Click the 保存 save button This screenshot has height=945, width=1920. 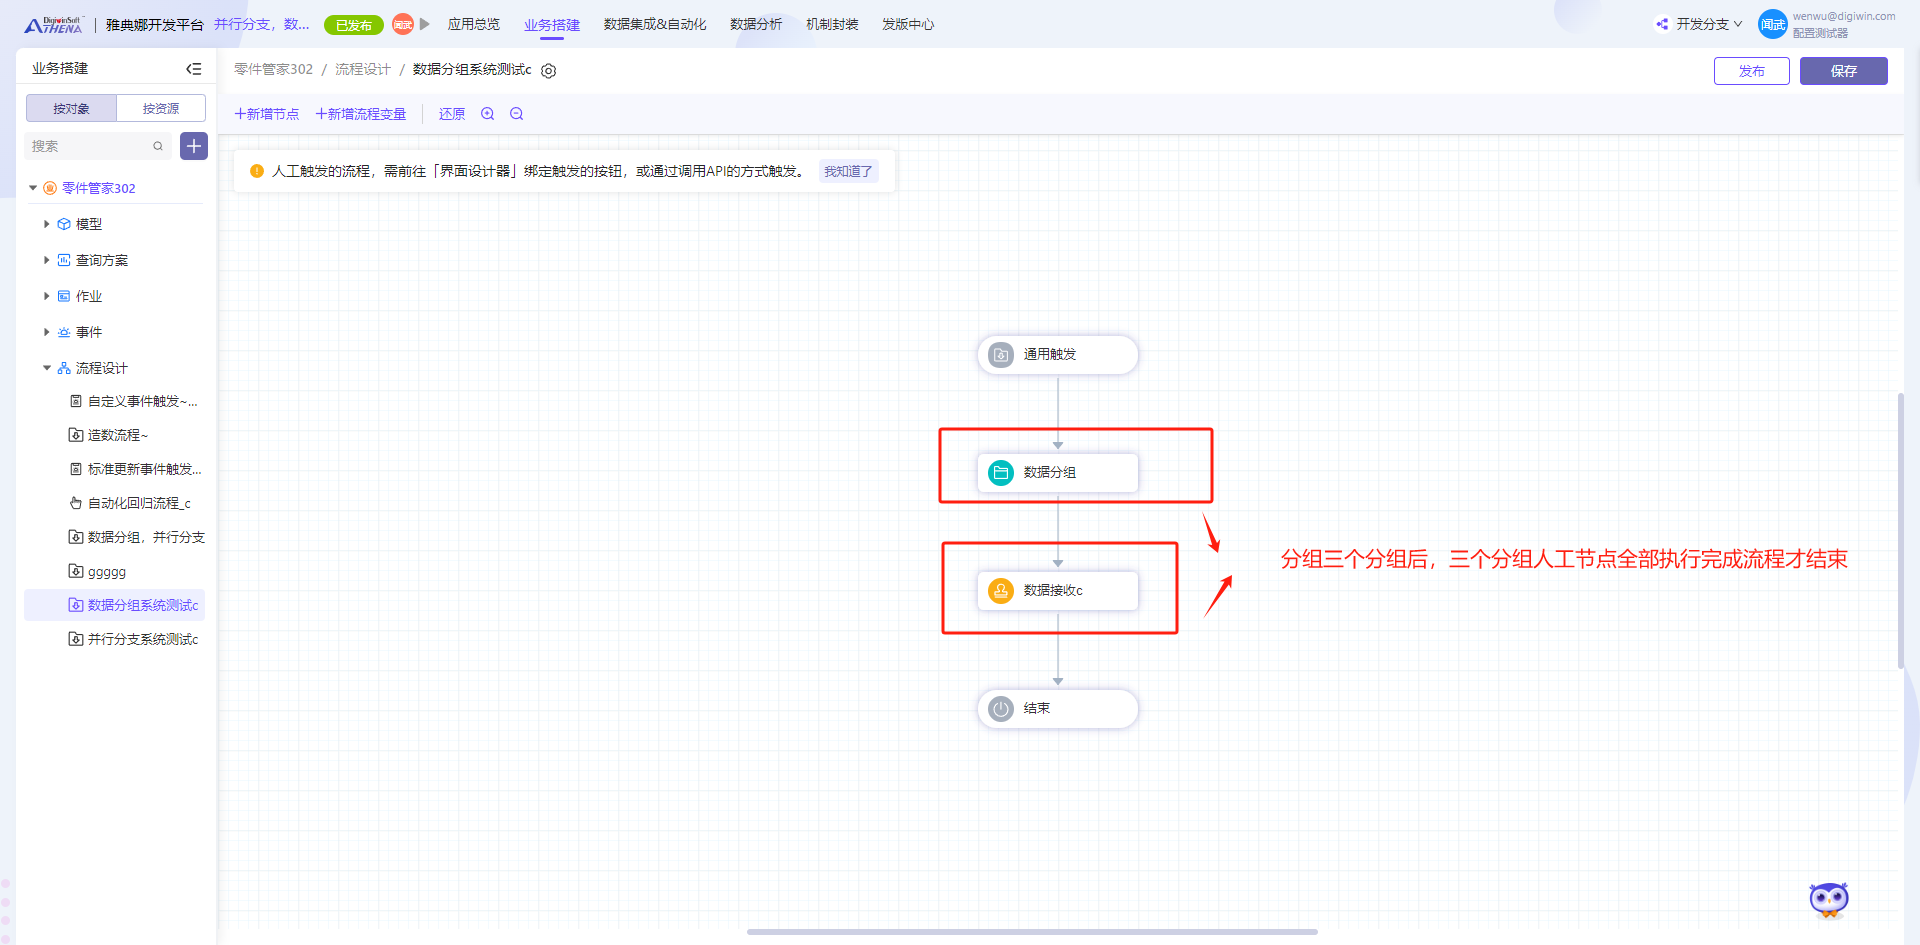(x=1843, y=71)
